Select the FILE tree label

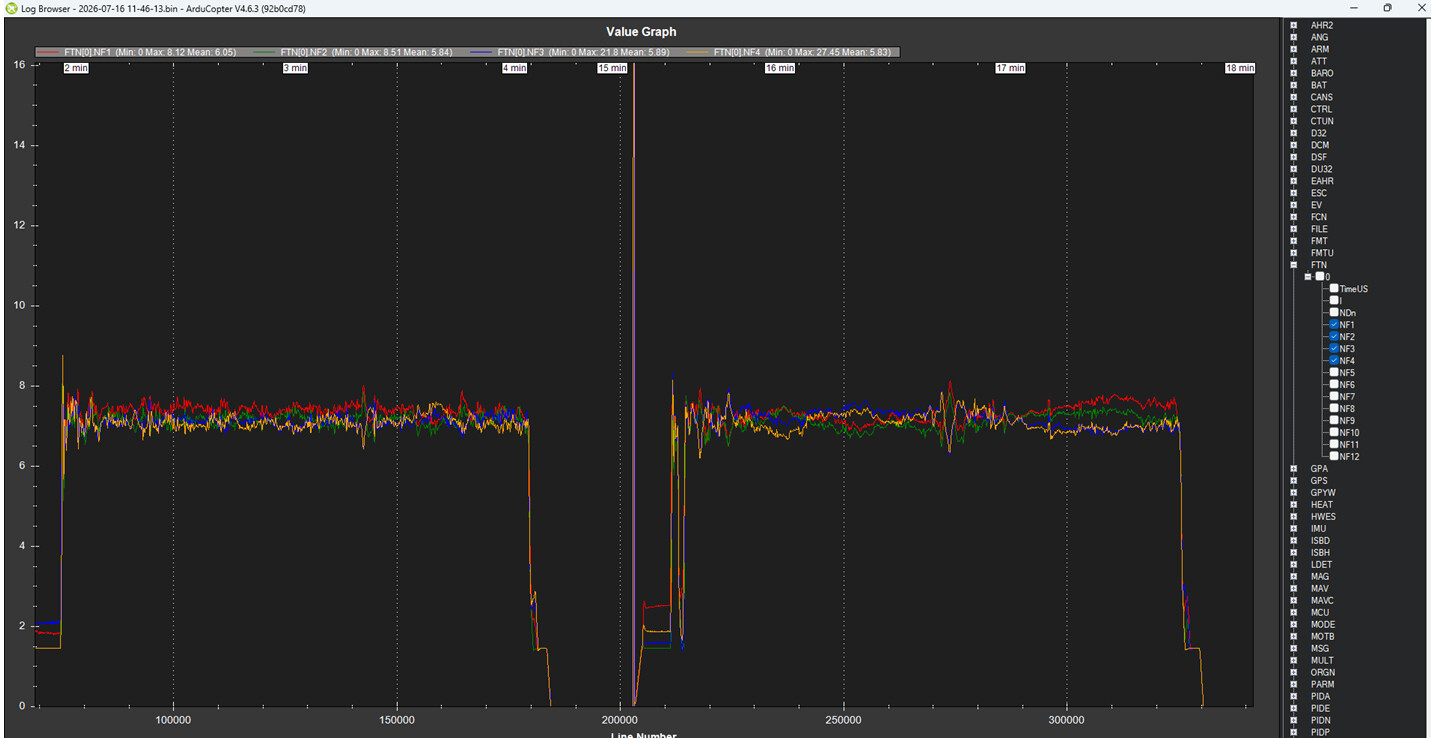pyautogui.click(x=1319, y=229)
